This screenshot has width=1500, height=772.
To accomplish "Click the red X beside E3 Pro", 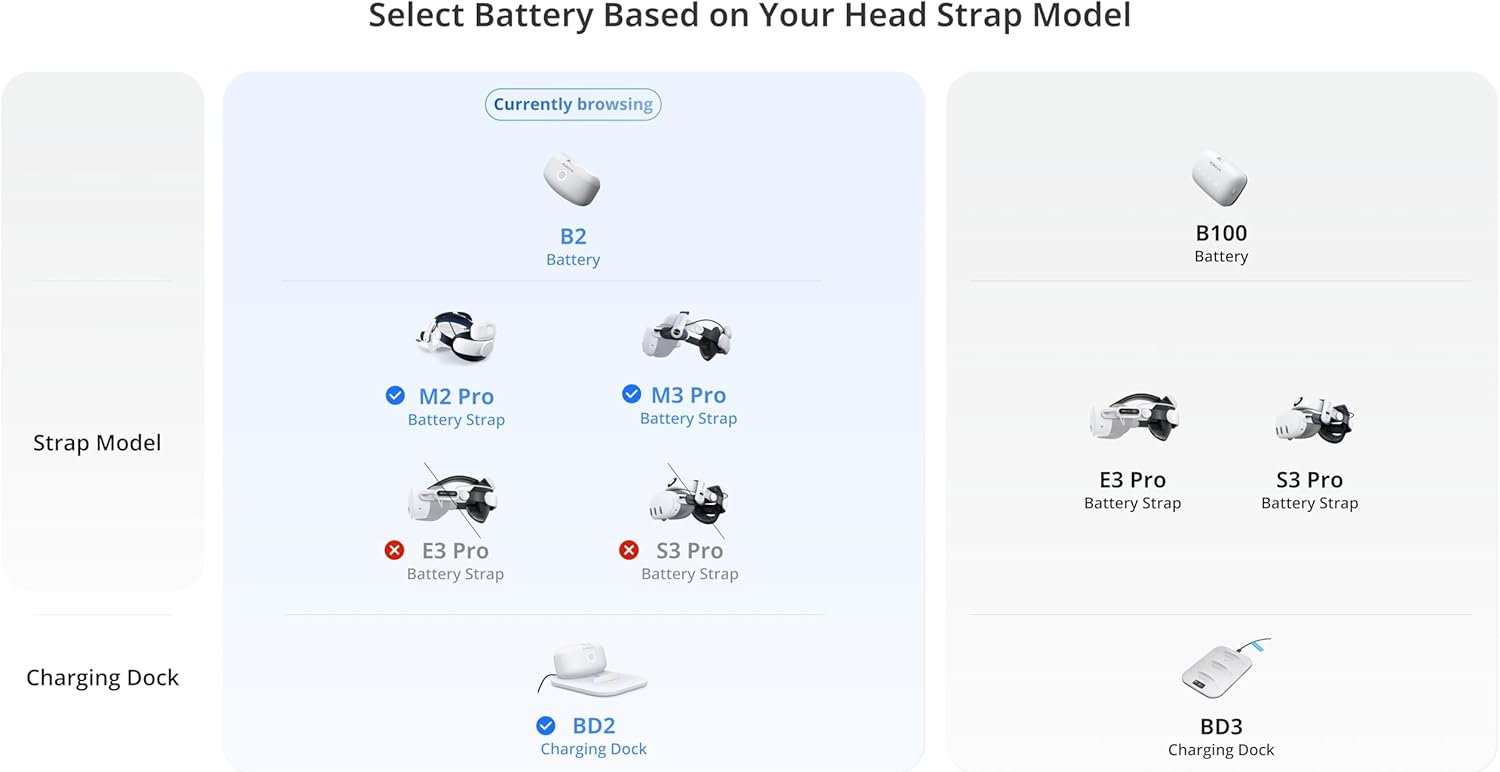I will [394, 550].
